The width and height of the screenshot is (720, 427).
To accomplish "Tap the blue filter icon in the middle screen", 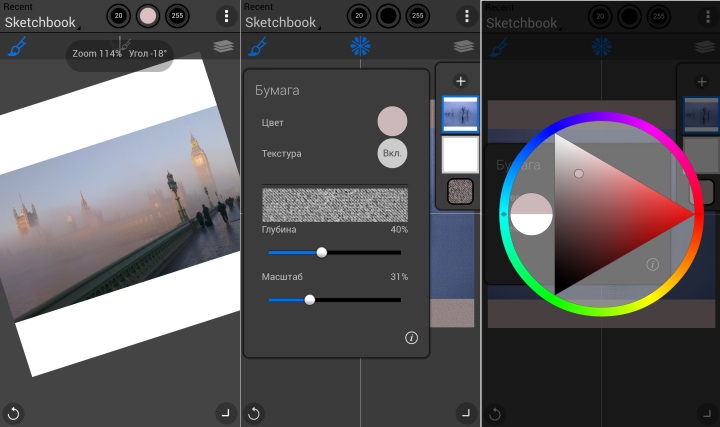I will point(360,46).
